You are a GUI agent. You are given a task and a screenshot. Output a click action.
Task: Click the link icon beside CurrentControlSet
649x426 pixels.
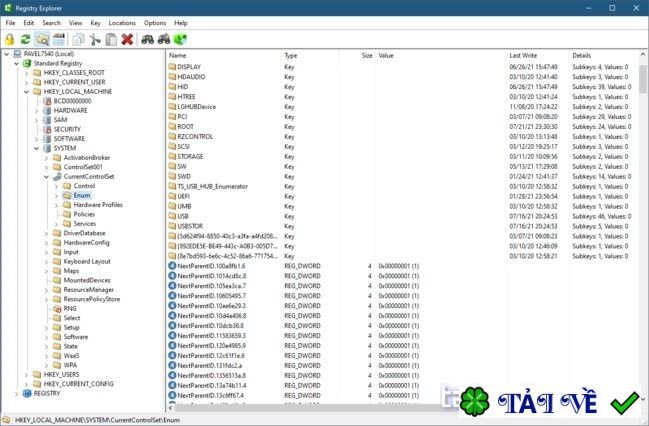click(x=57, y=176)
